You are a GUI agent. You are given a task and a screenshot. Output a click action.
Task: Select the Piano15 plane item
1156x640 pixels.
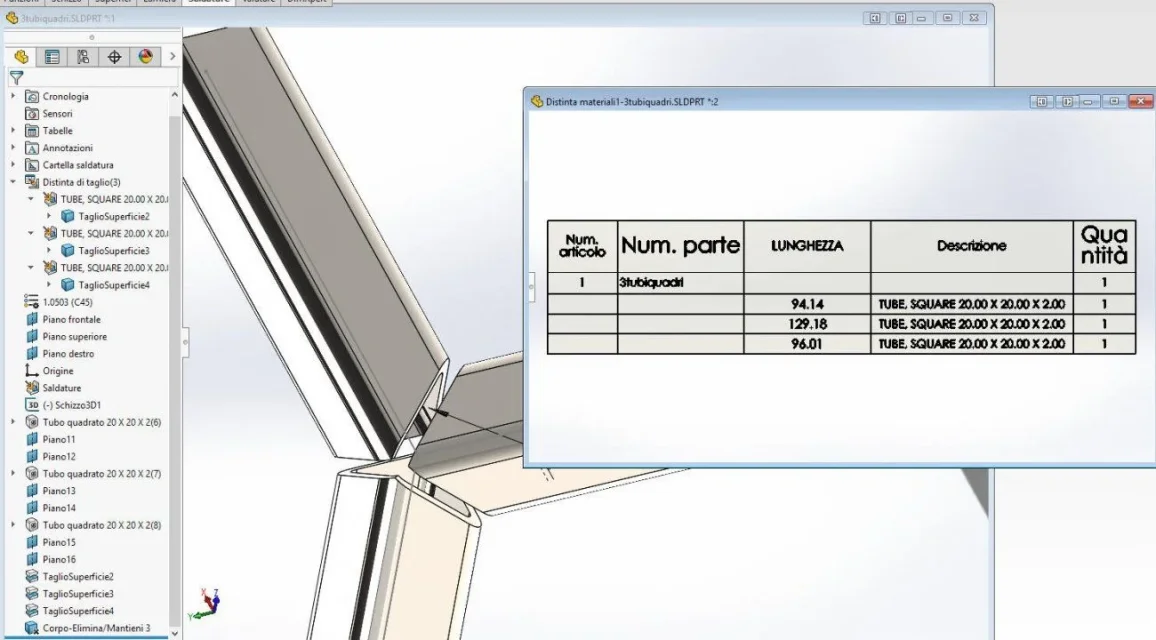click(x=59, y=542)
